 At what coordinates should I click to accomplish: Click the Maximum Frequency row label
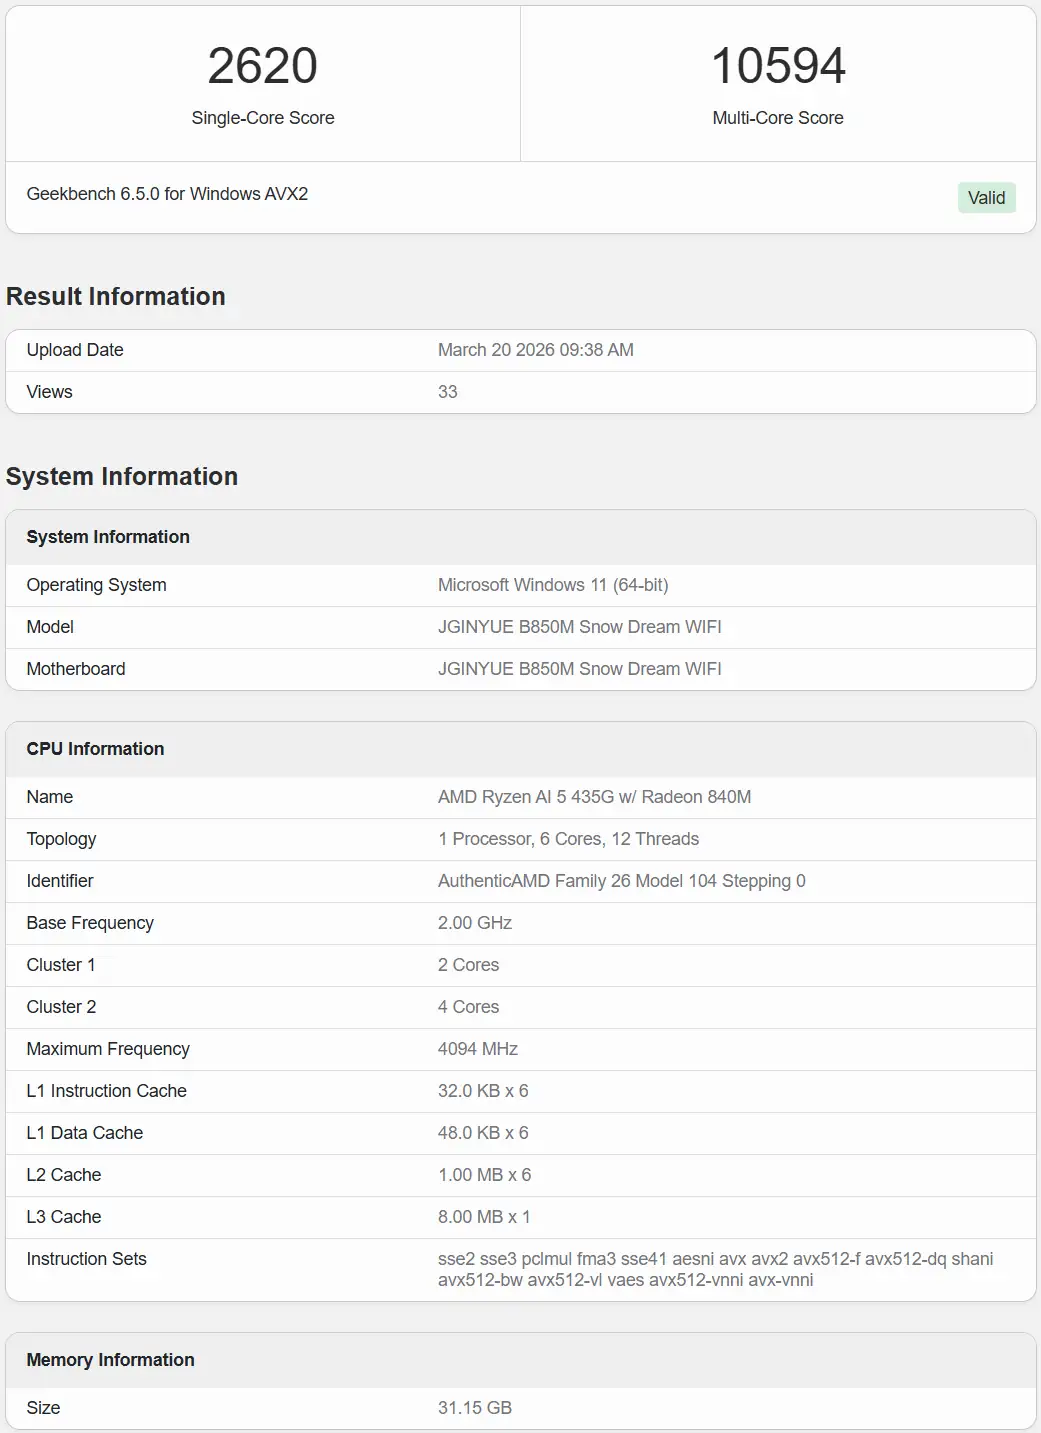[108, 1049]
